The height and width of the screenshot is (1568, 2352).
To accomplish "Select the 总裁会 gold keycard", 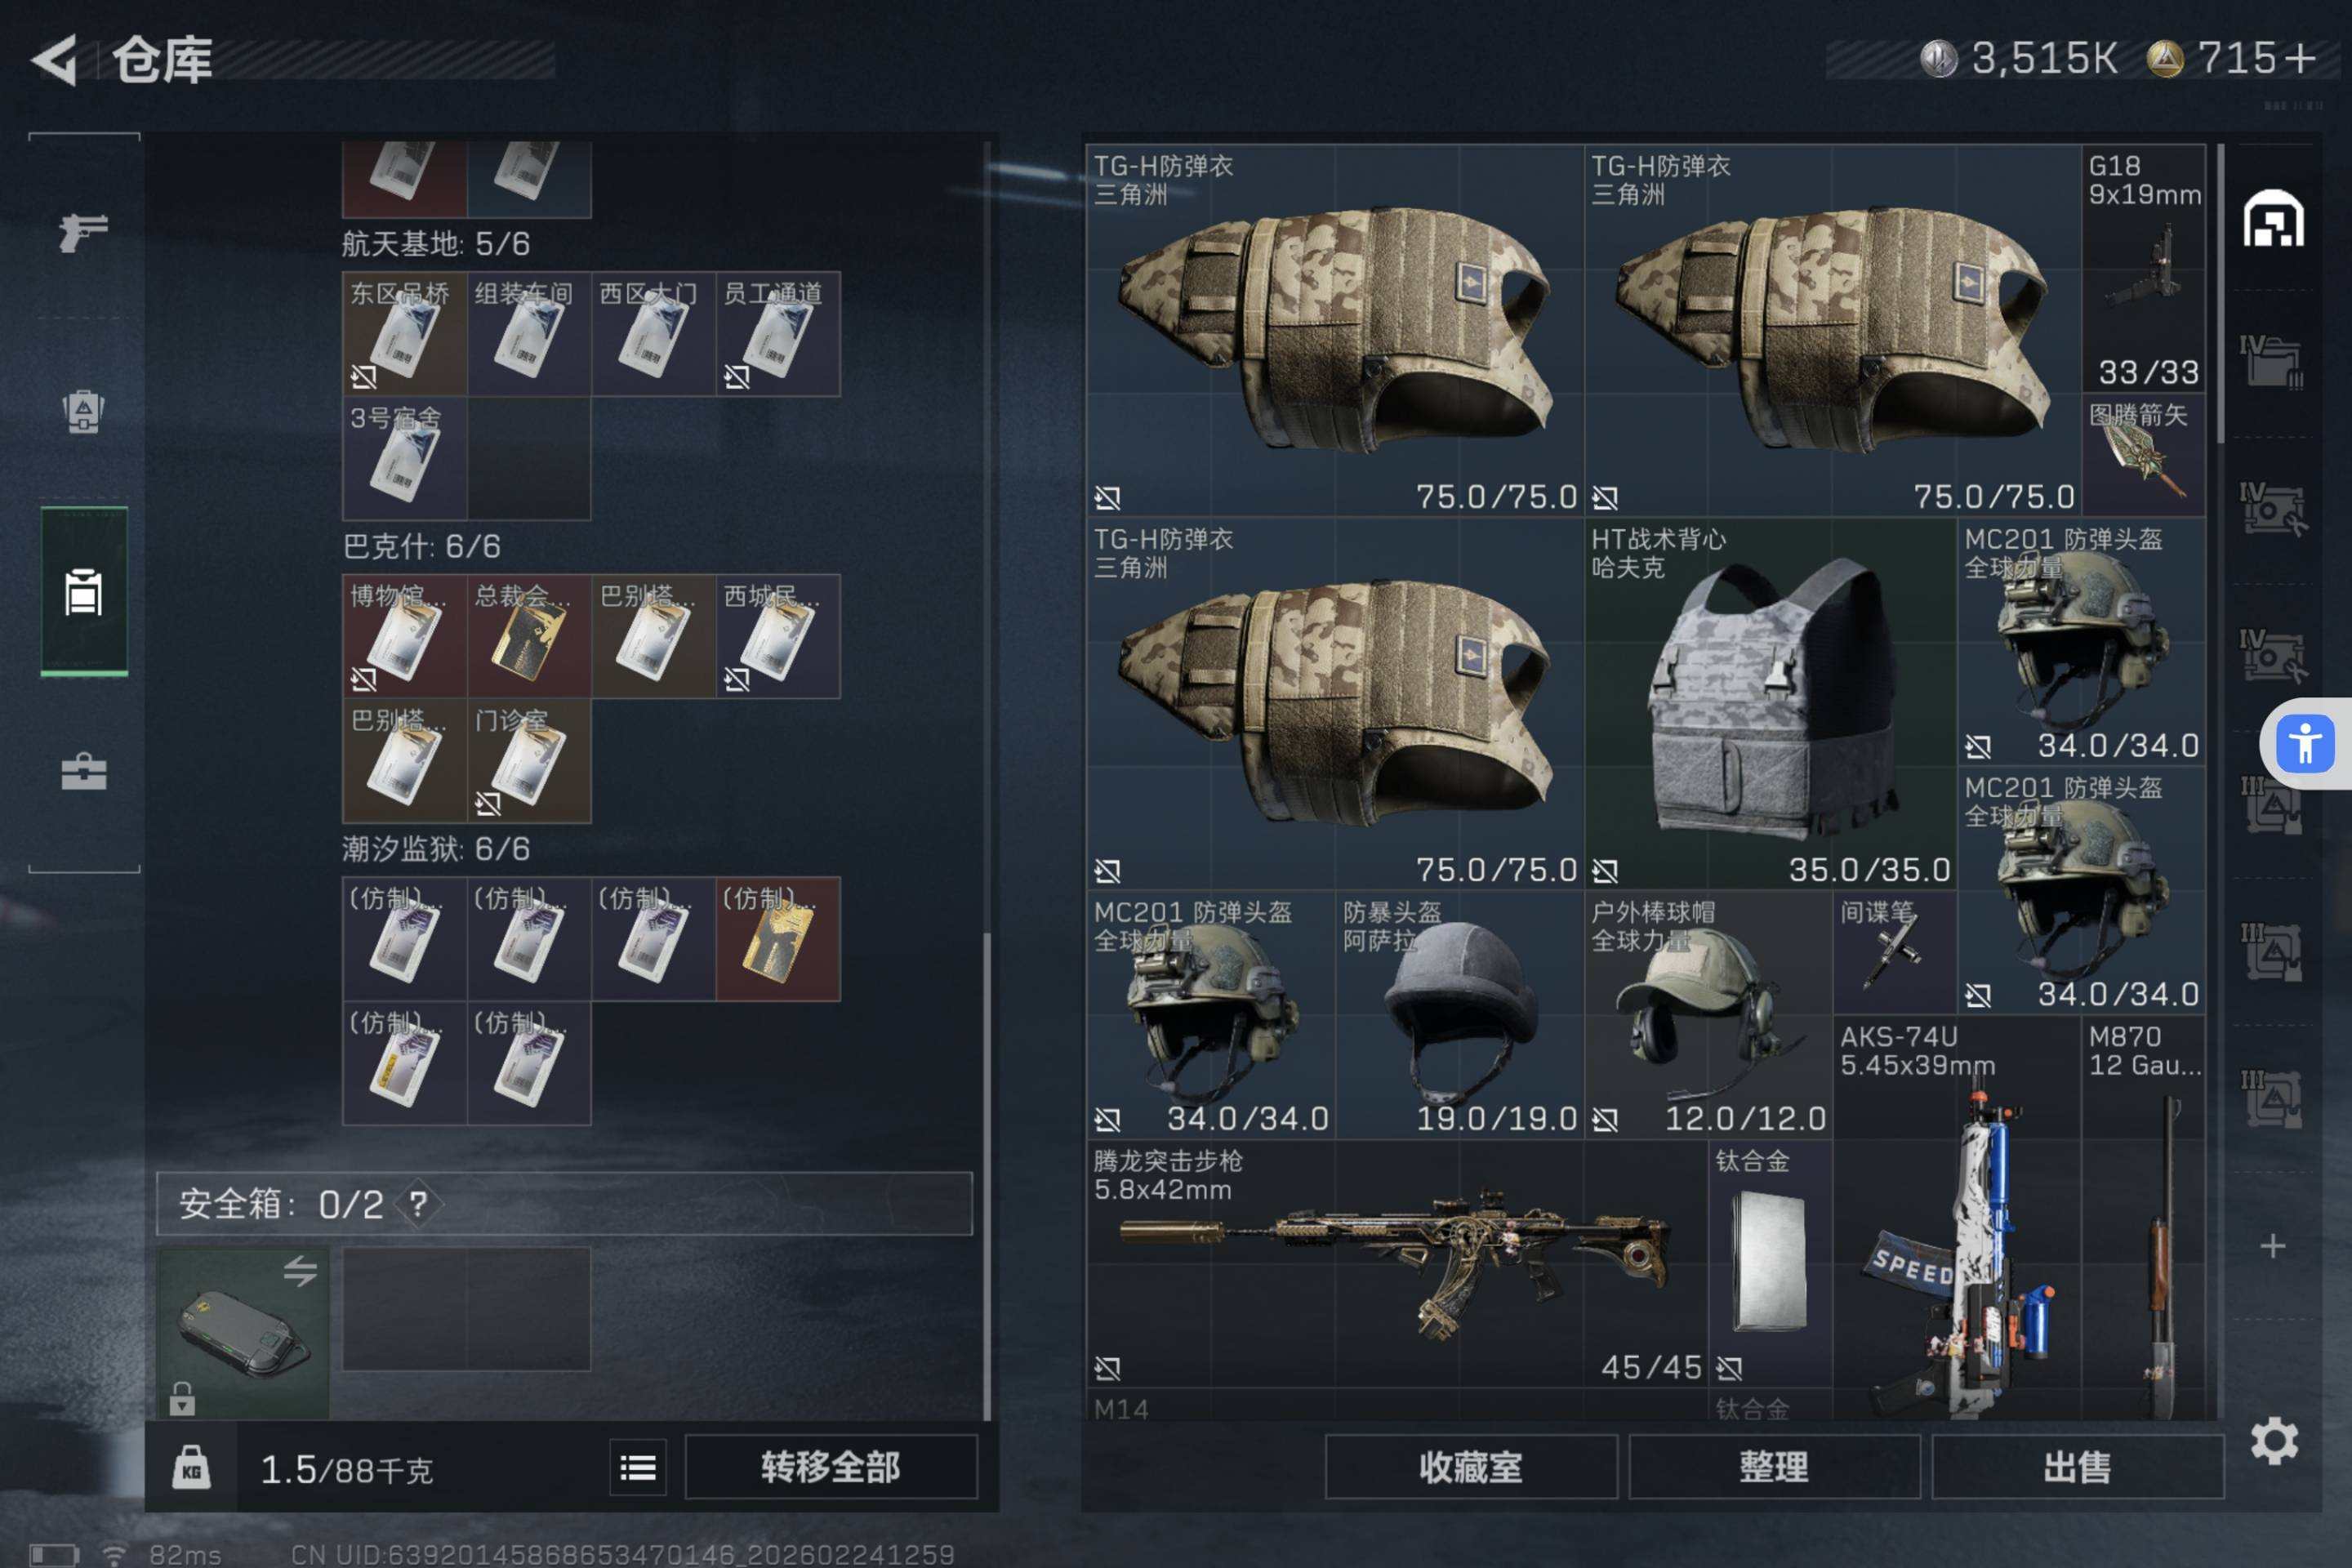I will 529,637.
